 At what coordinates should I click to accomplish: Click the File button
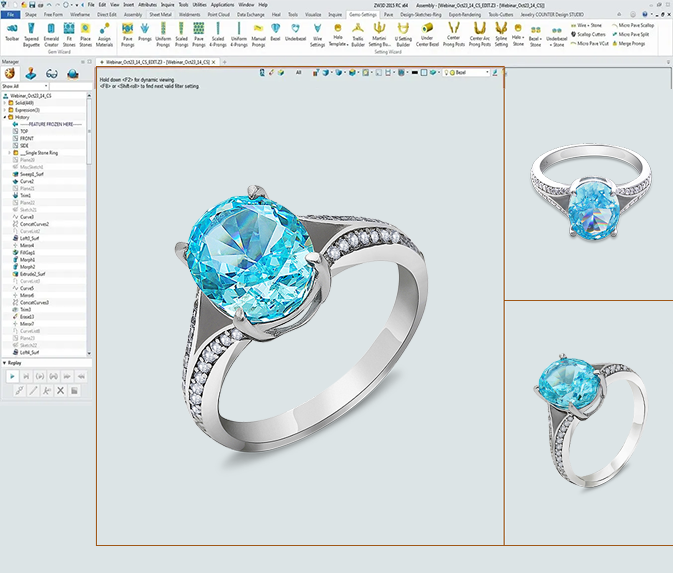pyautogui.click(x=11, y=15)
